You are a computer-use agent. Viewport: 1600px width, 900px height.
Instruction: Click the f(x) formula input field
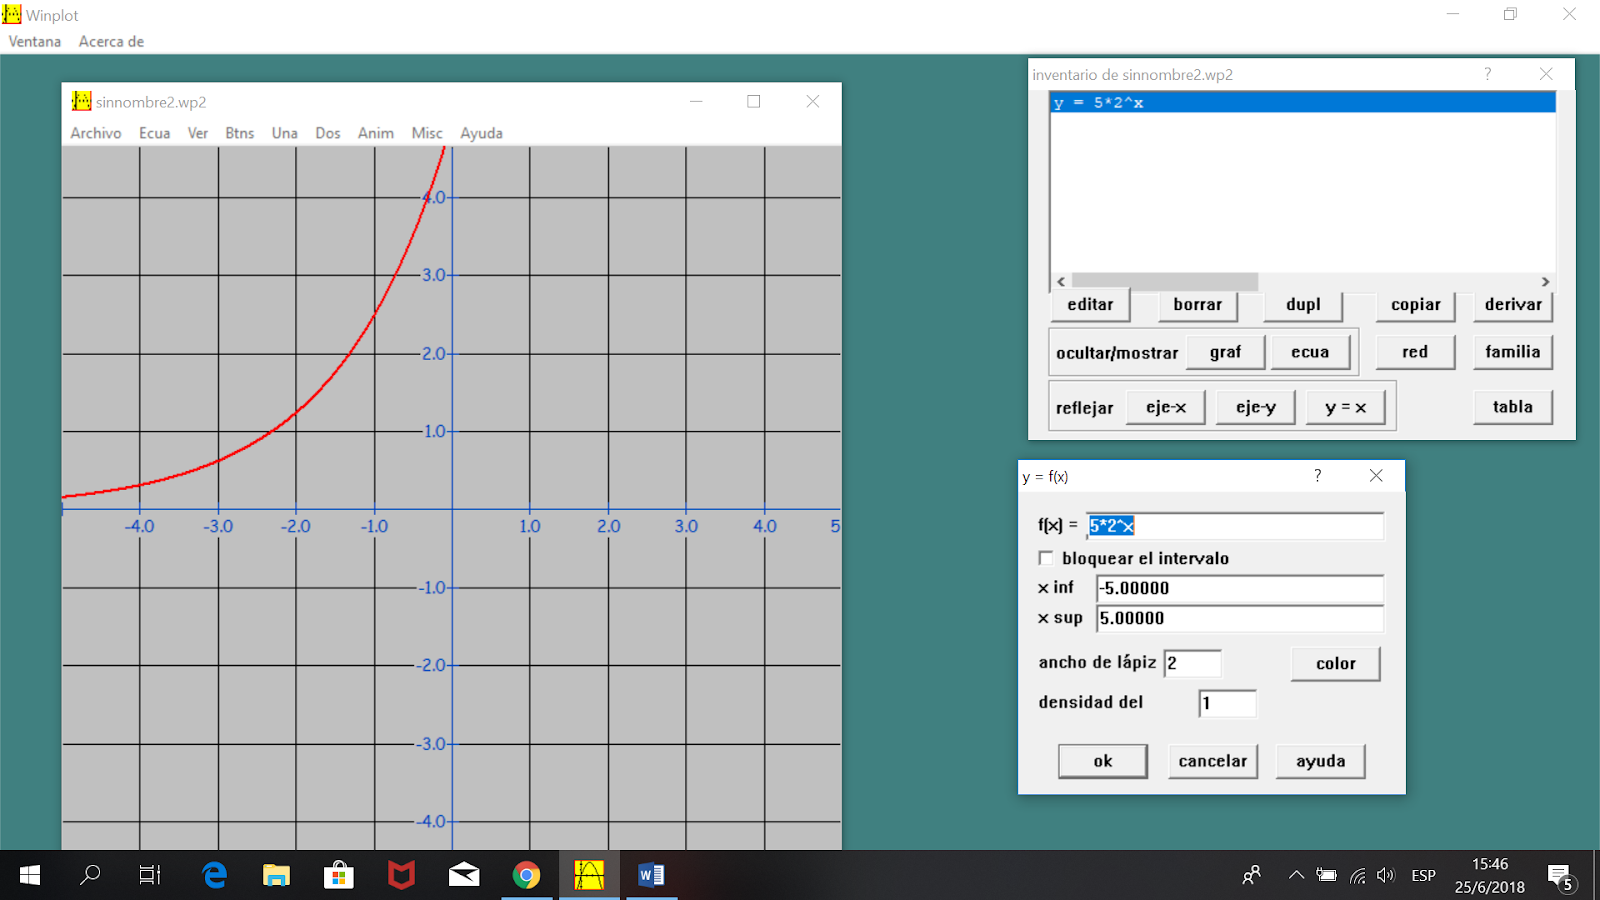tap(1235, 526)
